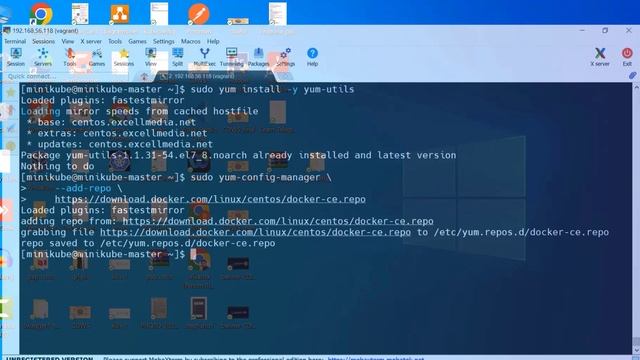The height and width of the screenshot is (360, 640).
Task: Open the Settings gear toolbar icon
Action: tap(285, 57)
